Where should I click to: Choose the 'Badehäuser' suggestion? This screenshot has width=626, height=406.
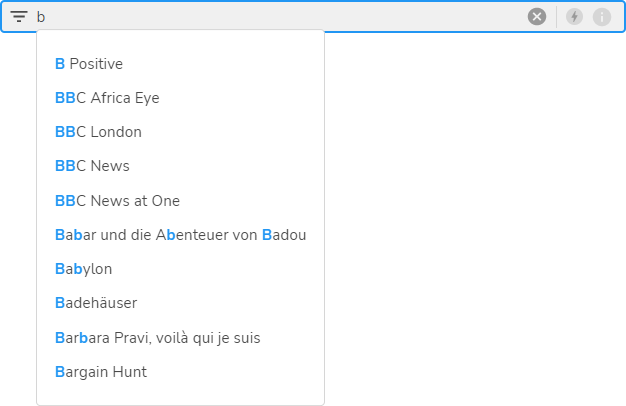pos(96,303)
